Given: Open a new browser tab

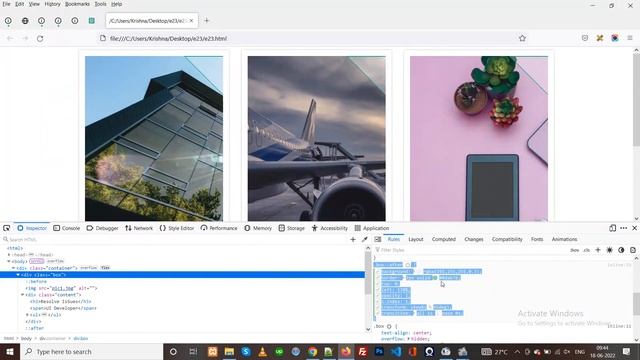Looking at the screenshot, I should tap(207, 20).
